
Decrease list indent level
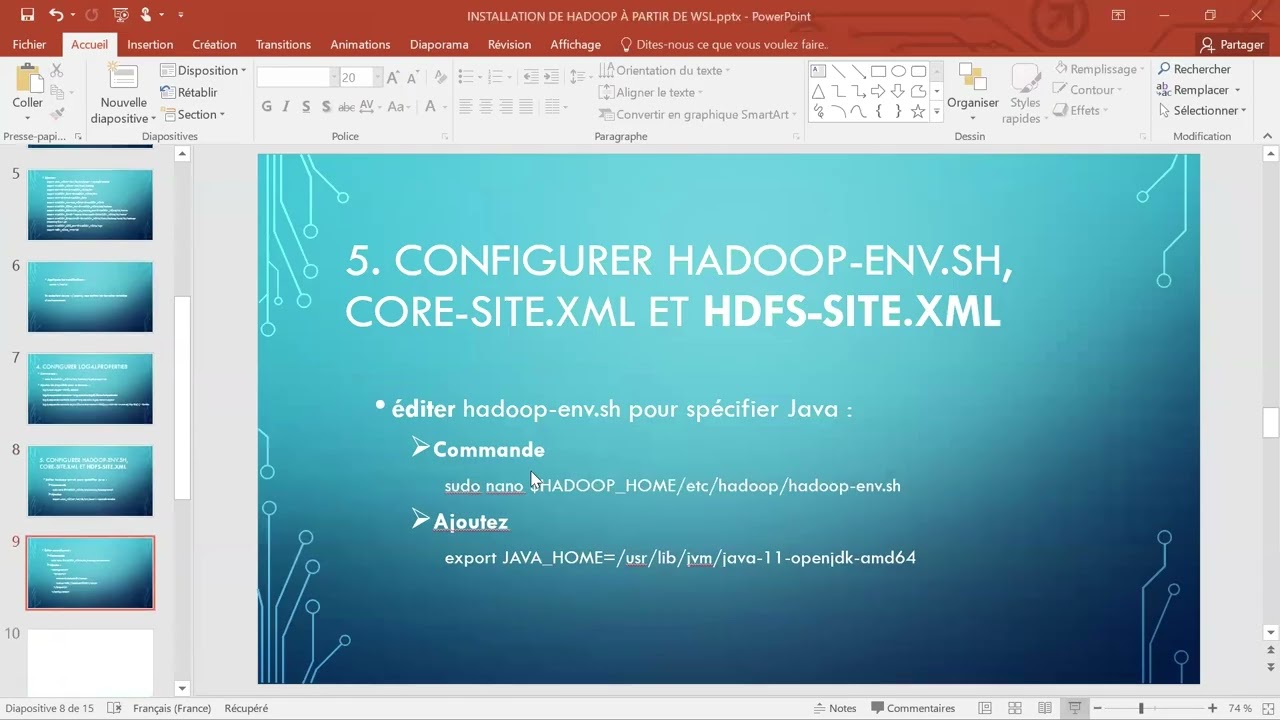coord(530,77)
